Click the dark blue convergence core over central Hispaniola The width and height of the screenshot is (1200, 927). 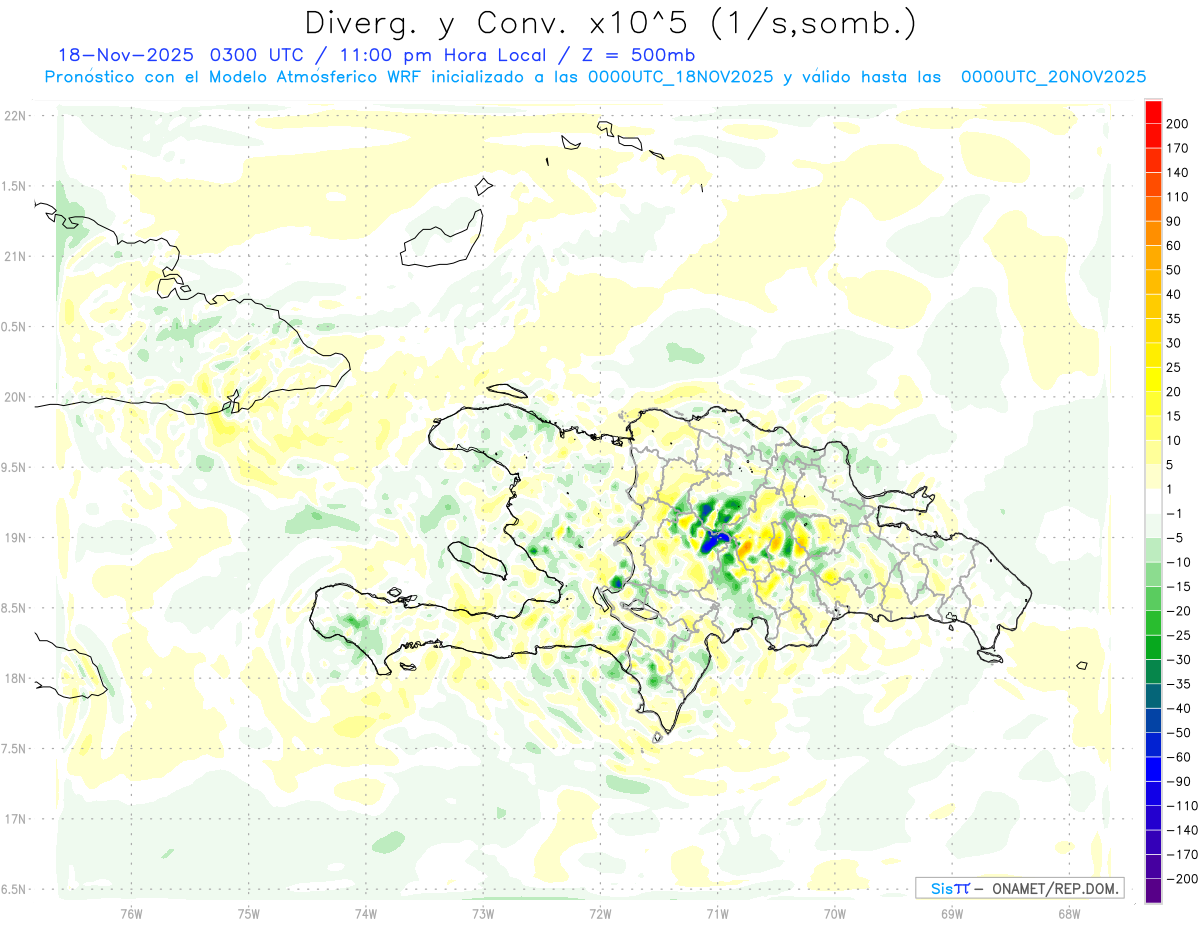714,541
